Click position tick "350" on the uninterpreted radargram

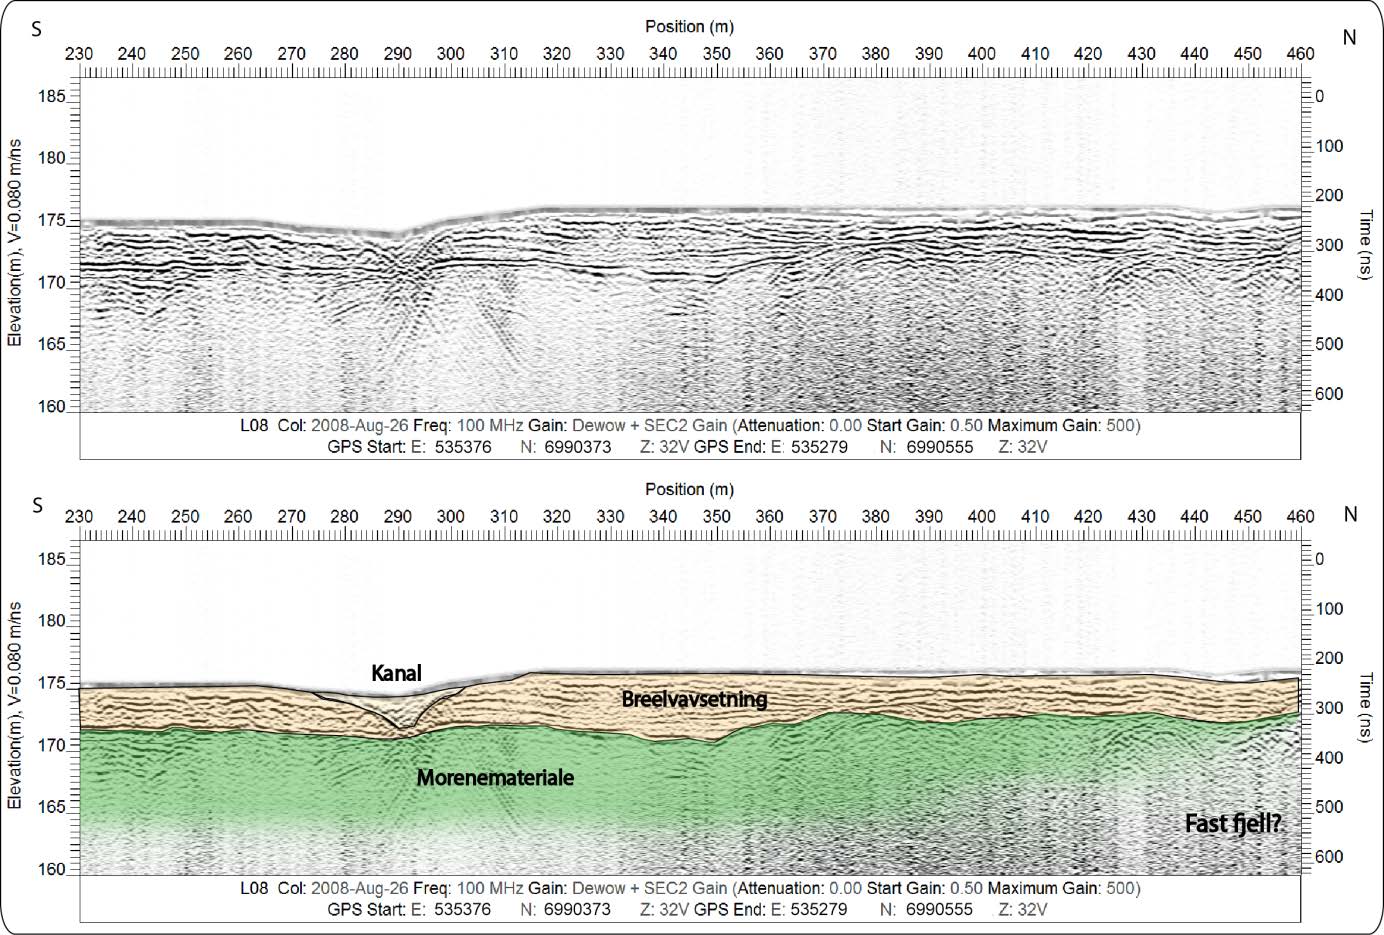[x=716, y=54]
